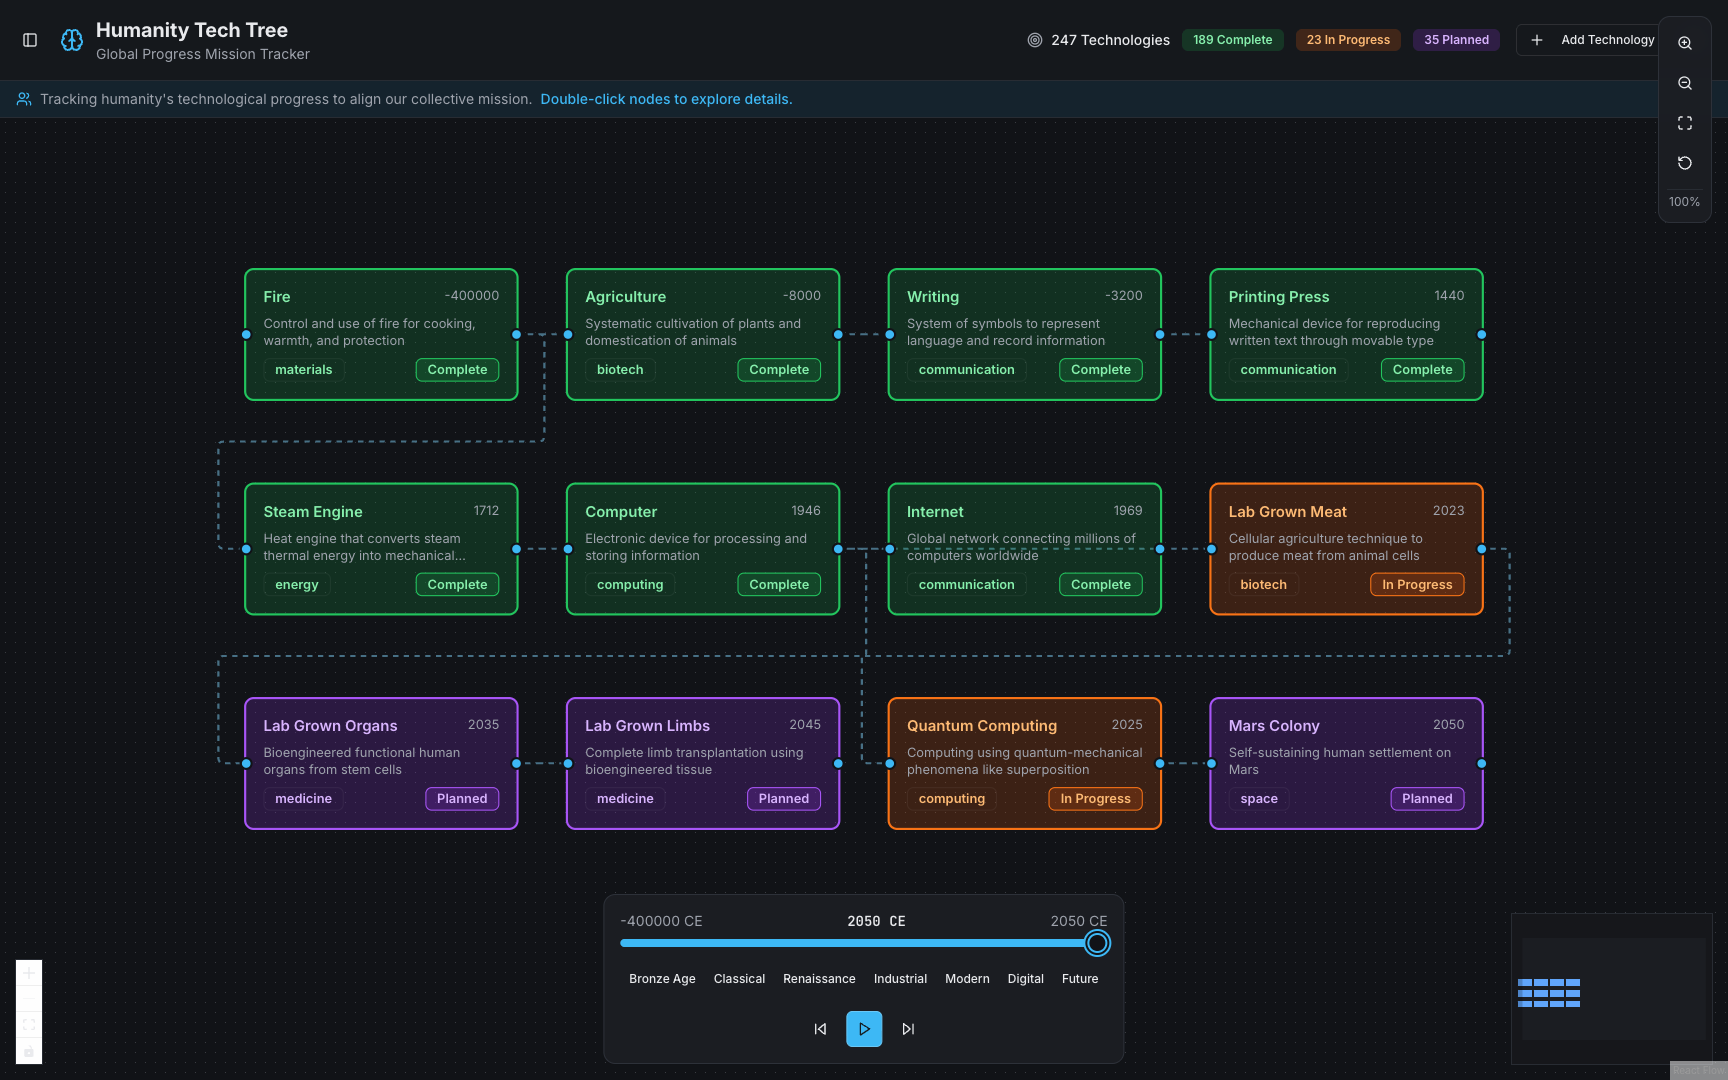1728x1080 pixels.
Task: Select the Lab Grown Limbs node title
Action: point(647,726)
